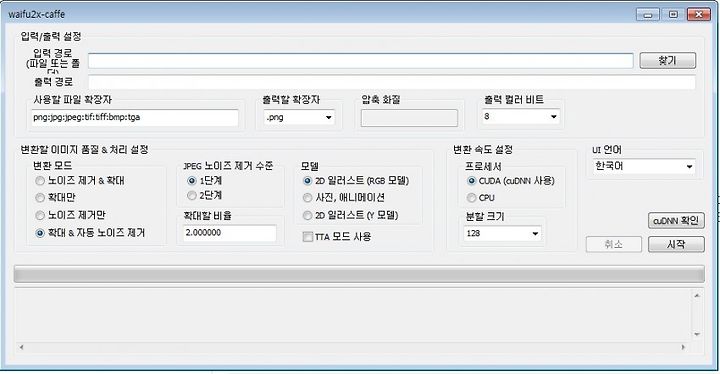
Task: Click the log scroll up arrow
Action: pos(697,295)
